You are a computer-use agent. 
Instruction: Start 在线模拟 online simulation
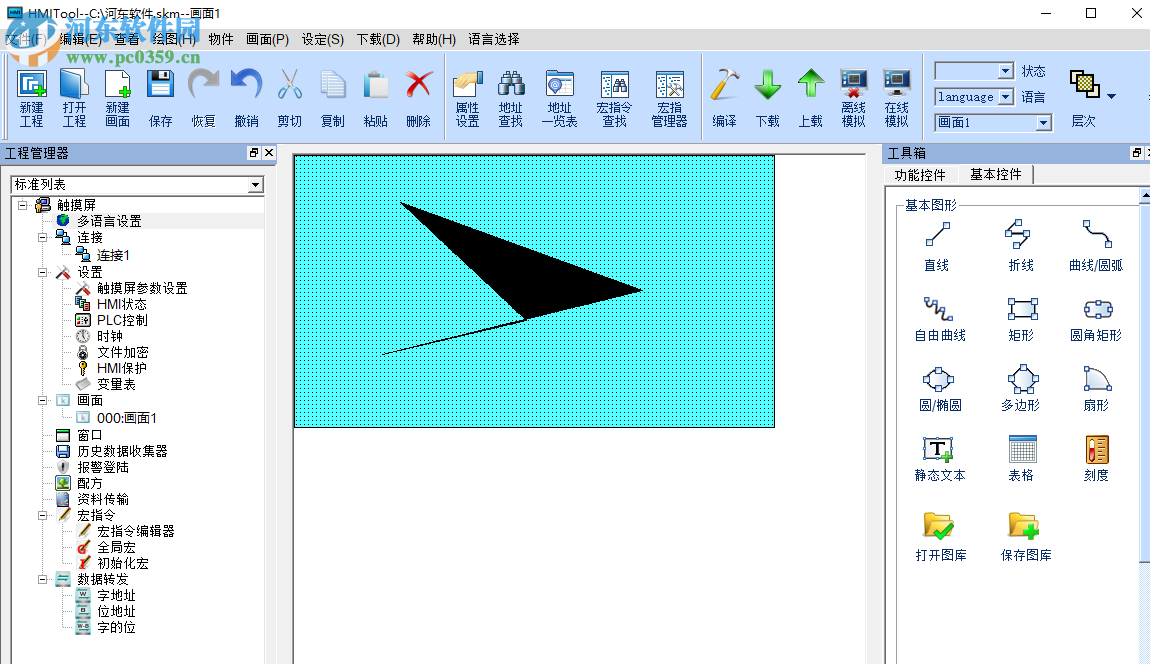click(896, 98)
